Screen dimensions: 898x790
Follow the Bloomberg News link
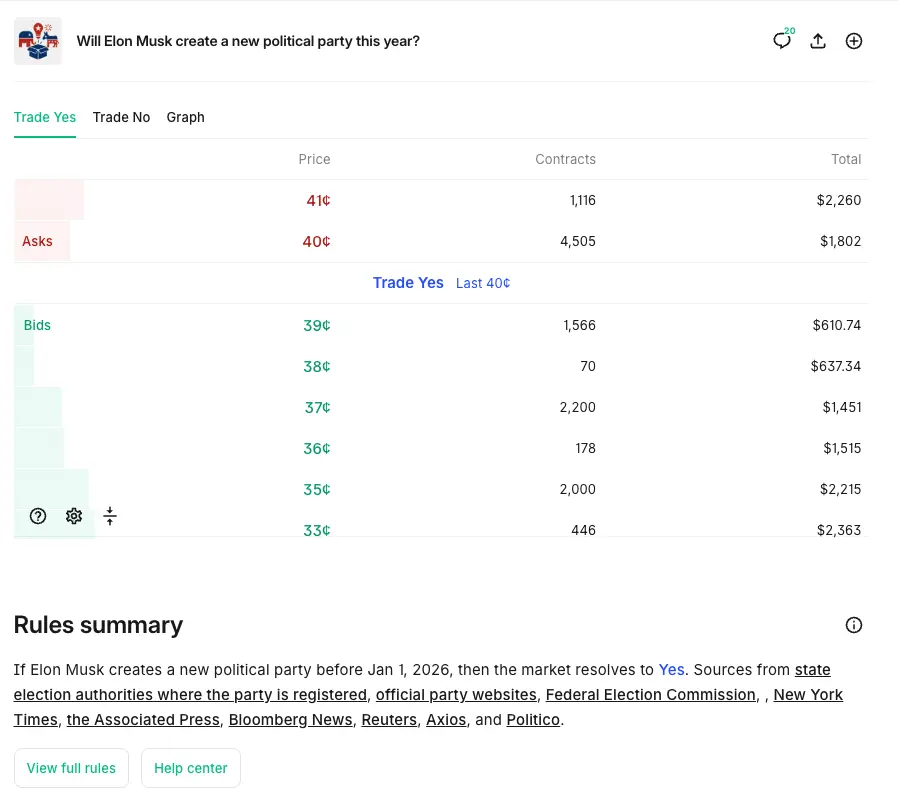pyautogui.click(x=290, y=719)
